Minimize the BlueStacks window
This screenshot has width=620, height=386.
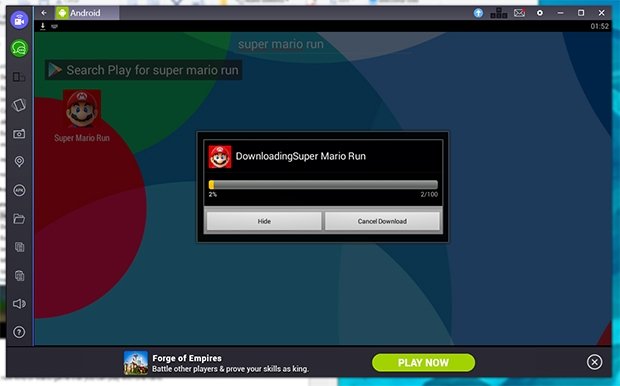tap(560, 13)
